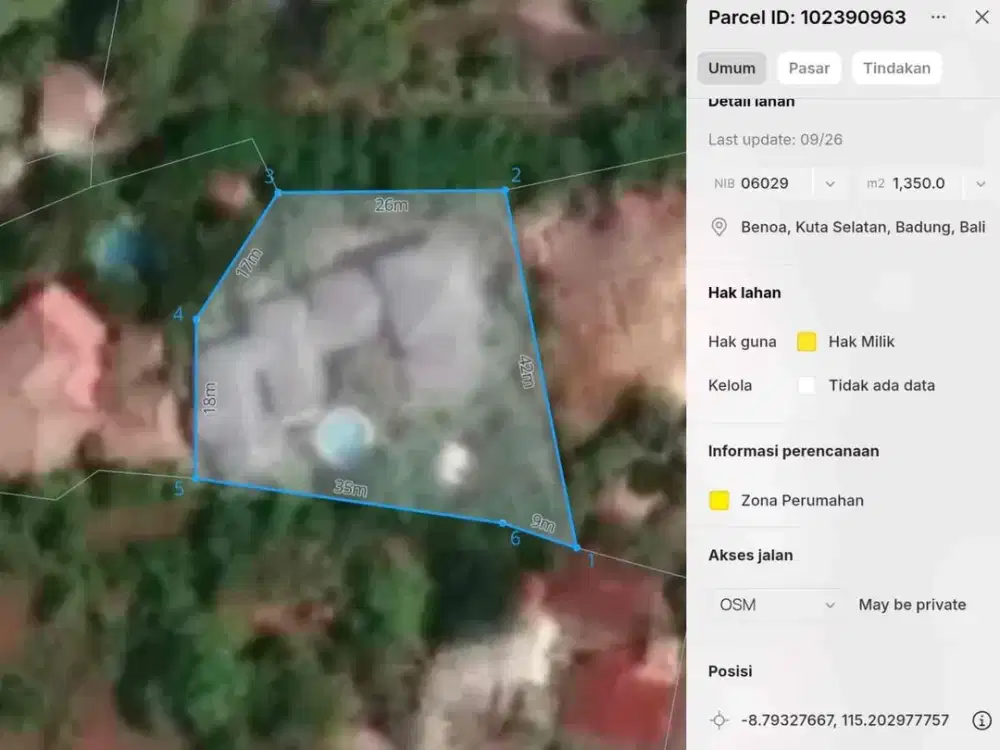Open the coordinates info icon

click(x=982, y=720)
